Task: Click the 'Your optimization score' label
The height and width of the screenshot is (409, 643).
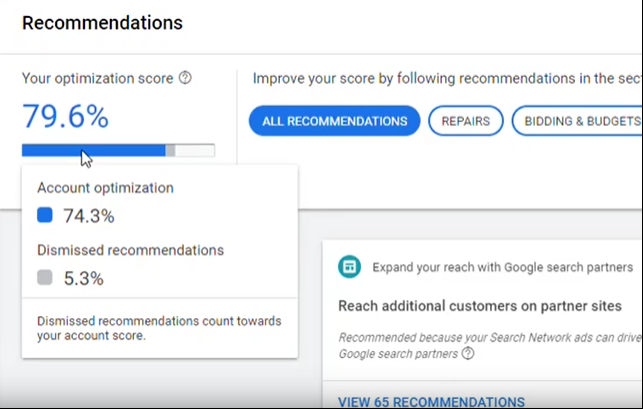Action: pyautogui.click(x=98, y=78)
